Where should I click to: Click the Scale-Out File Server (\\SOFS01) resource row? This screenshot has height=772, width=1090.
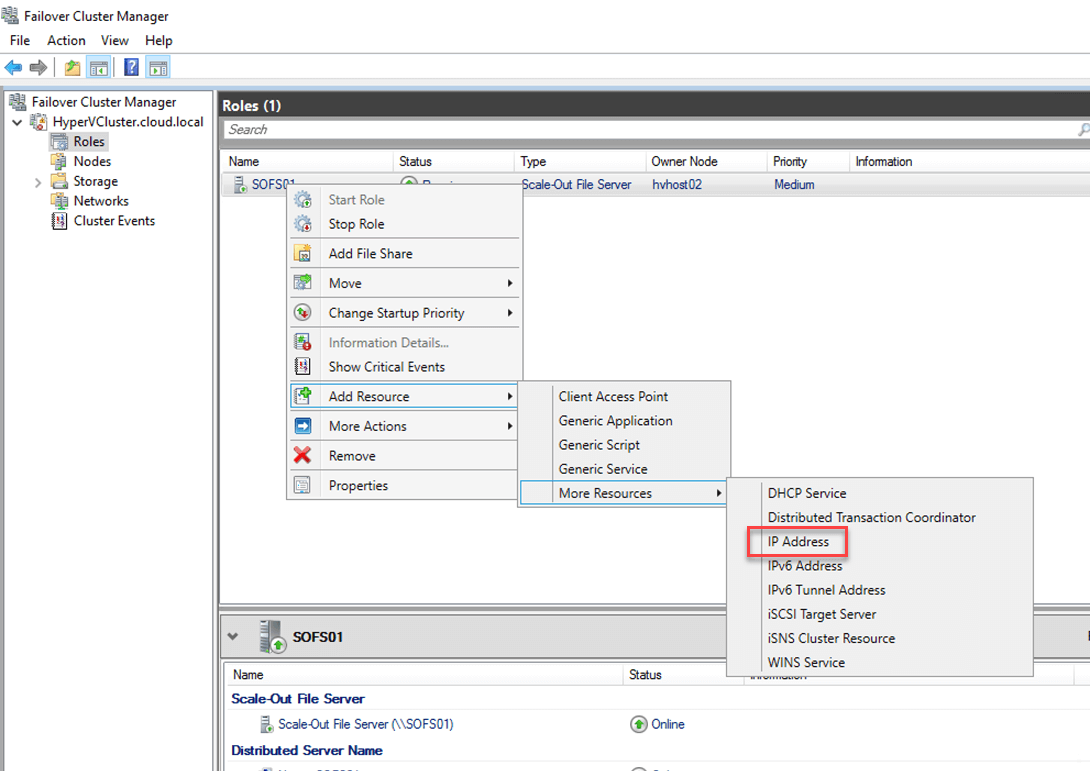(366, 724)
